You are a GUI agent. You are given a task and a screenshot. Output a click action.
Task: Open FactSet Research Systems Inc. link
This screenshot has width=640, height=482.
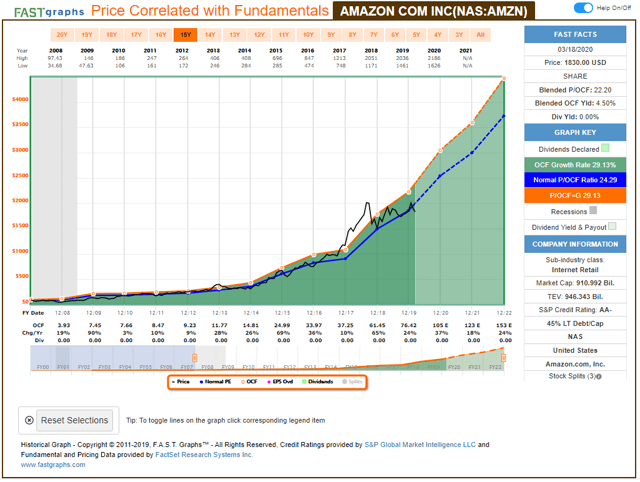pyautogui.click(x=204, y=455)
